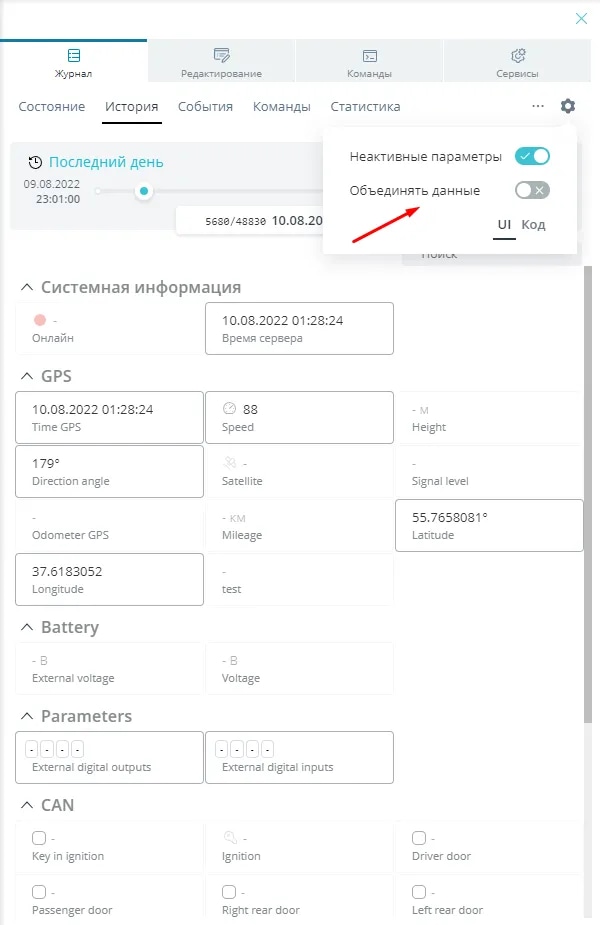Click the Команды terminal icon
Screen dimensions: 600x925
coord(369,56)
